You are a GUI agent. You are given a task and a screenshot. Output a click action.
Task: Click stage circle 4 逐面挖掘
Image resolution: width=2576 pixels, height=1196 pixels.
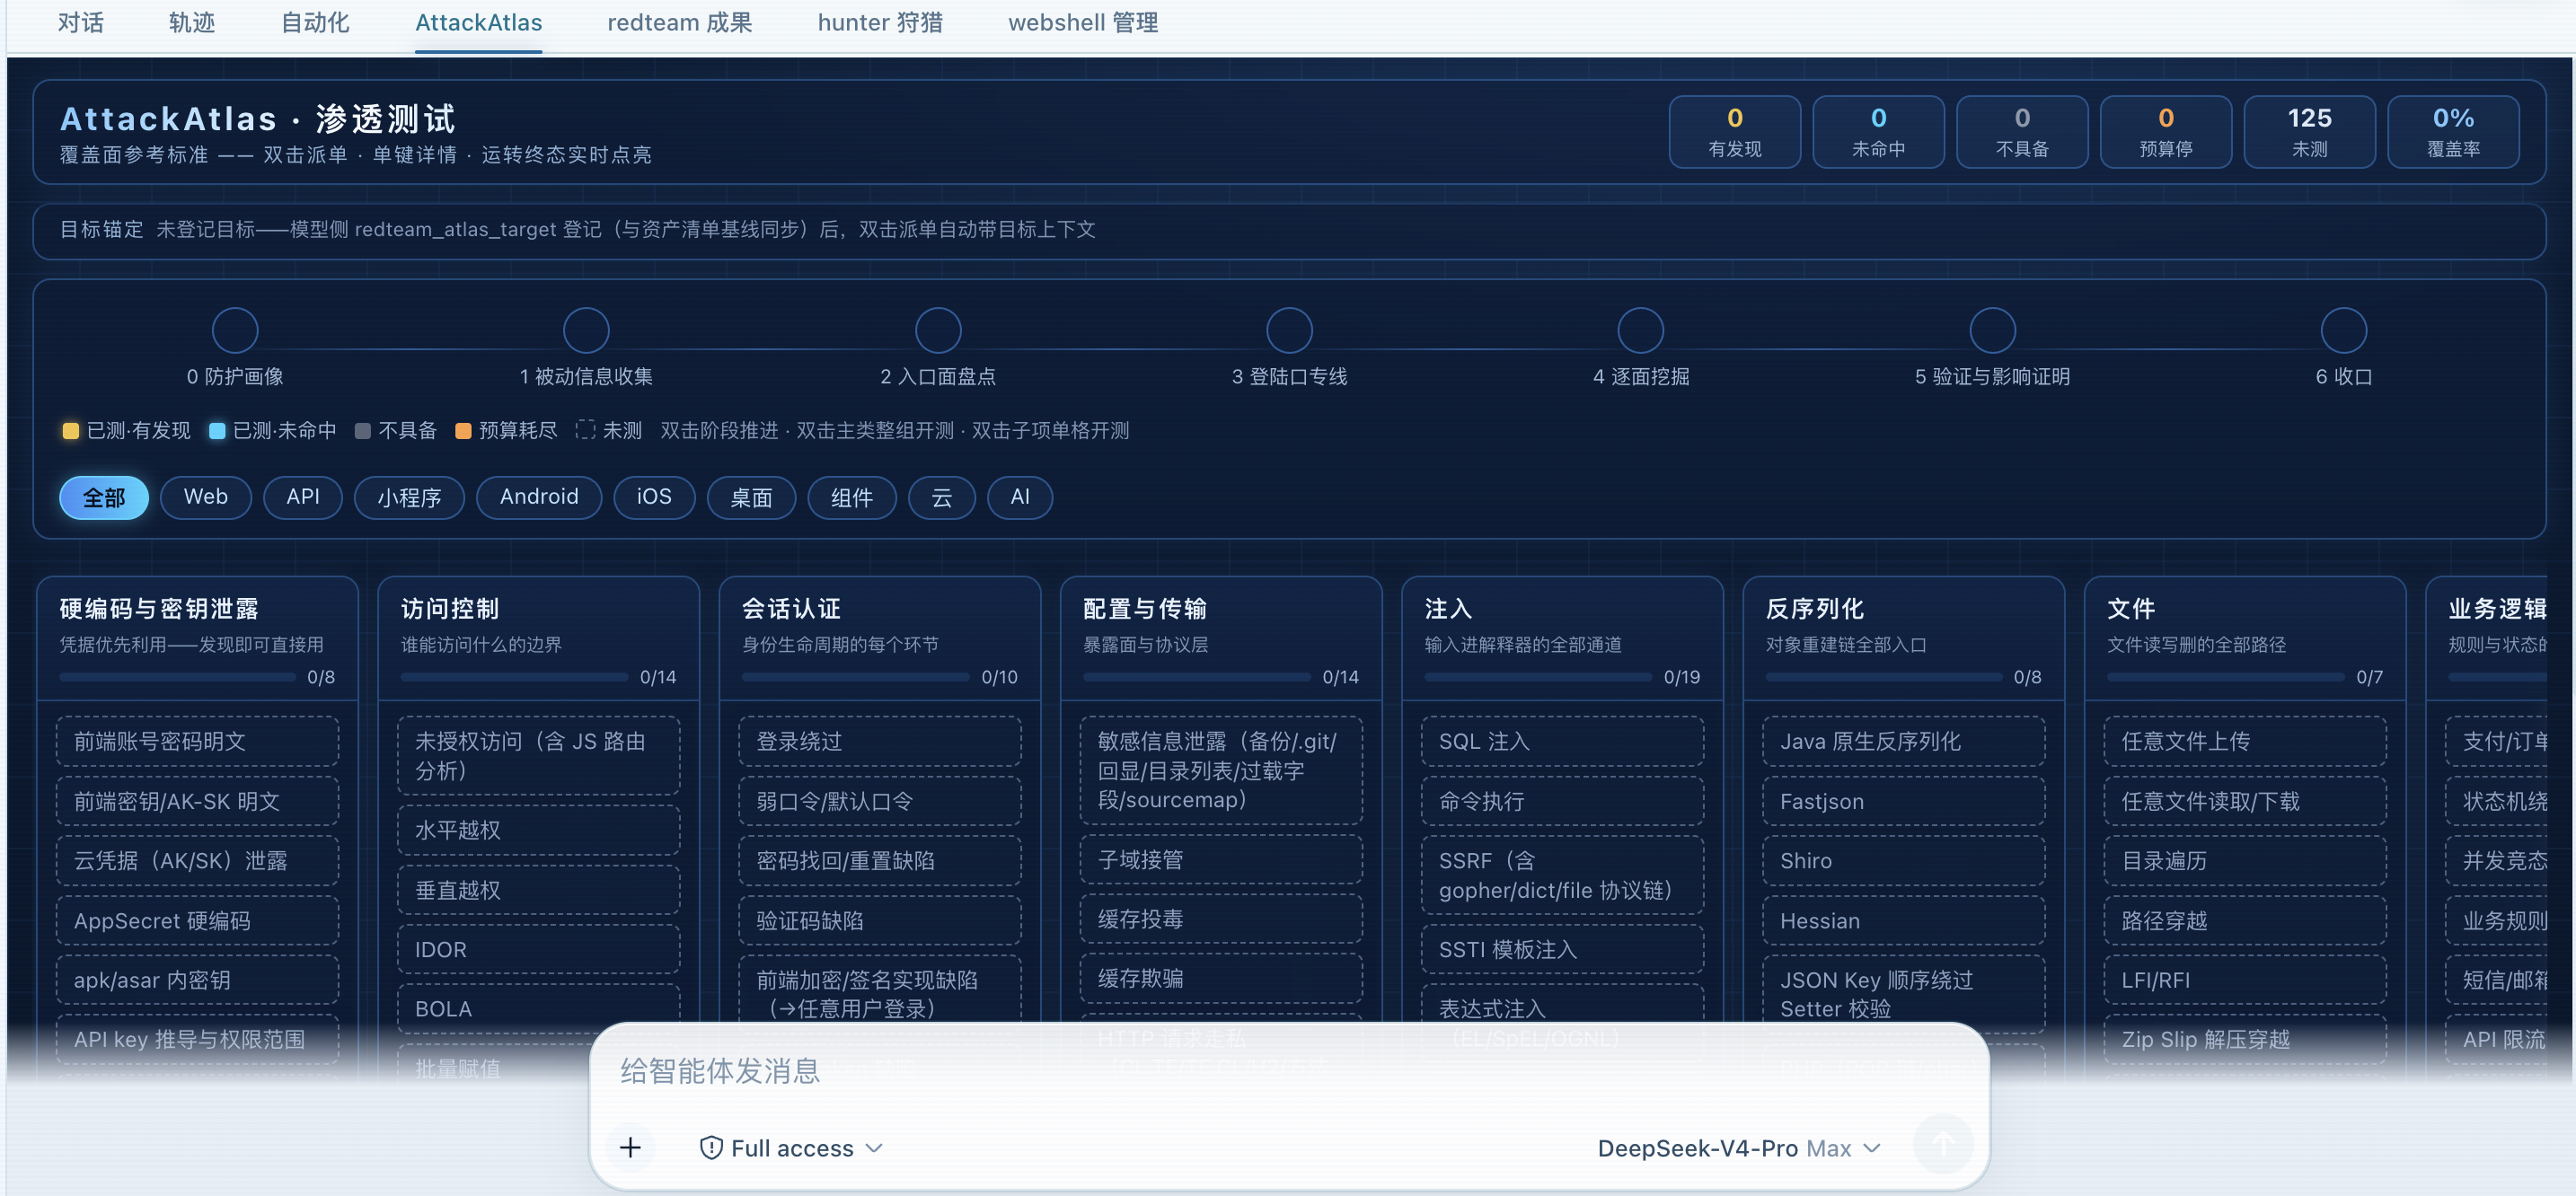coord(1641,330)
